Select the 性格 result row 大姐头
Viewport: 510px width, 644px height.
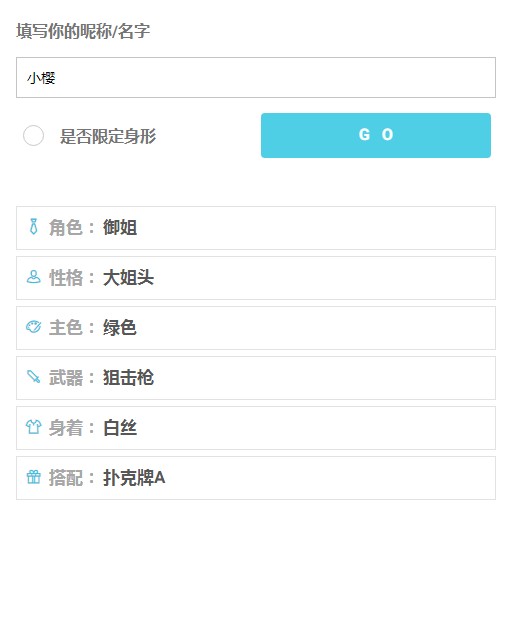pyautogui.click(x=256, y=278)
